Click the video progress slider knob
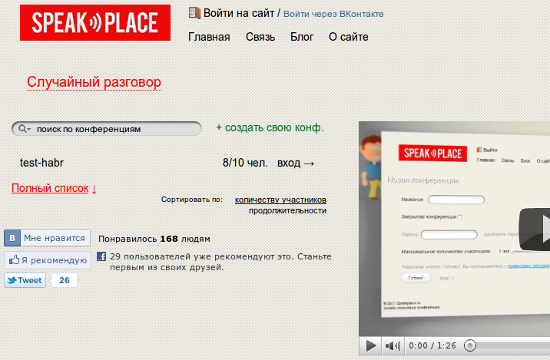This screenshot has height=360, width=550. click(x=470, y=346)
